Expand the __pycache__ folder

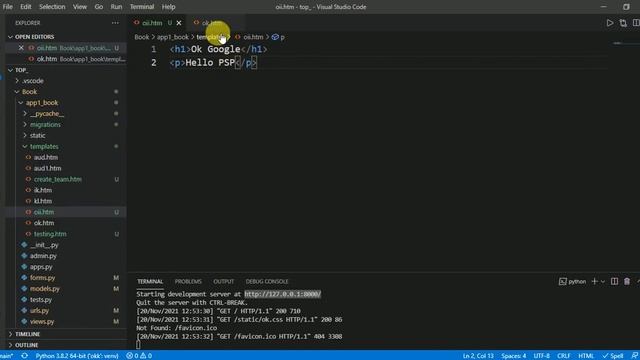47,113
